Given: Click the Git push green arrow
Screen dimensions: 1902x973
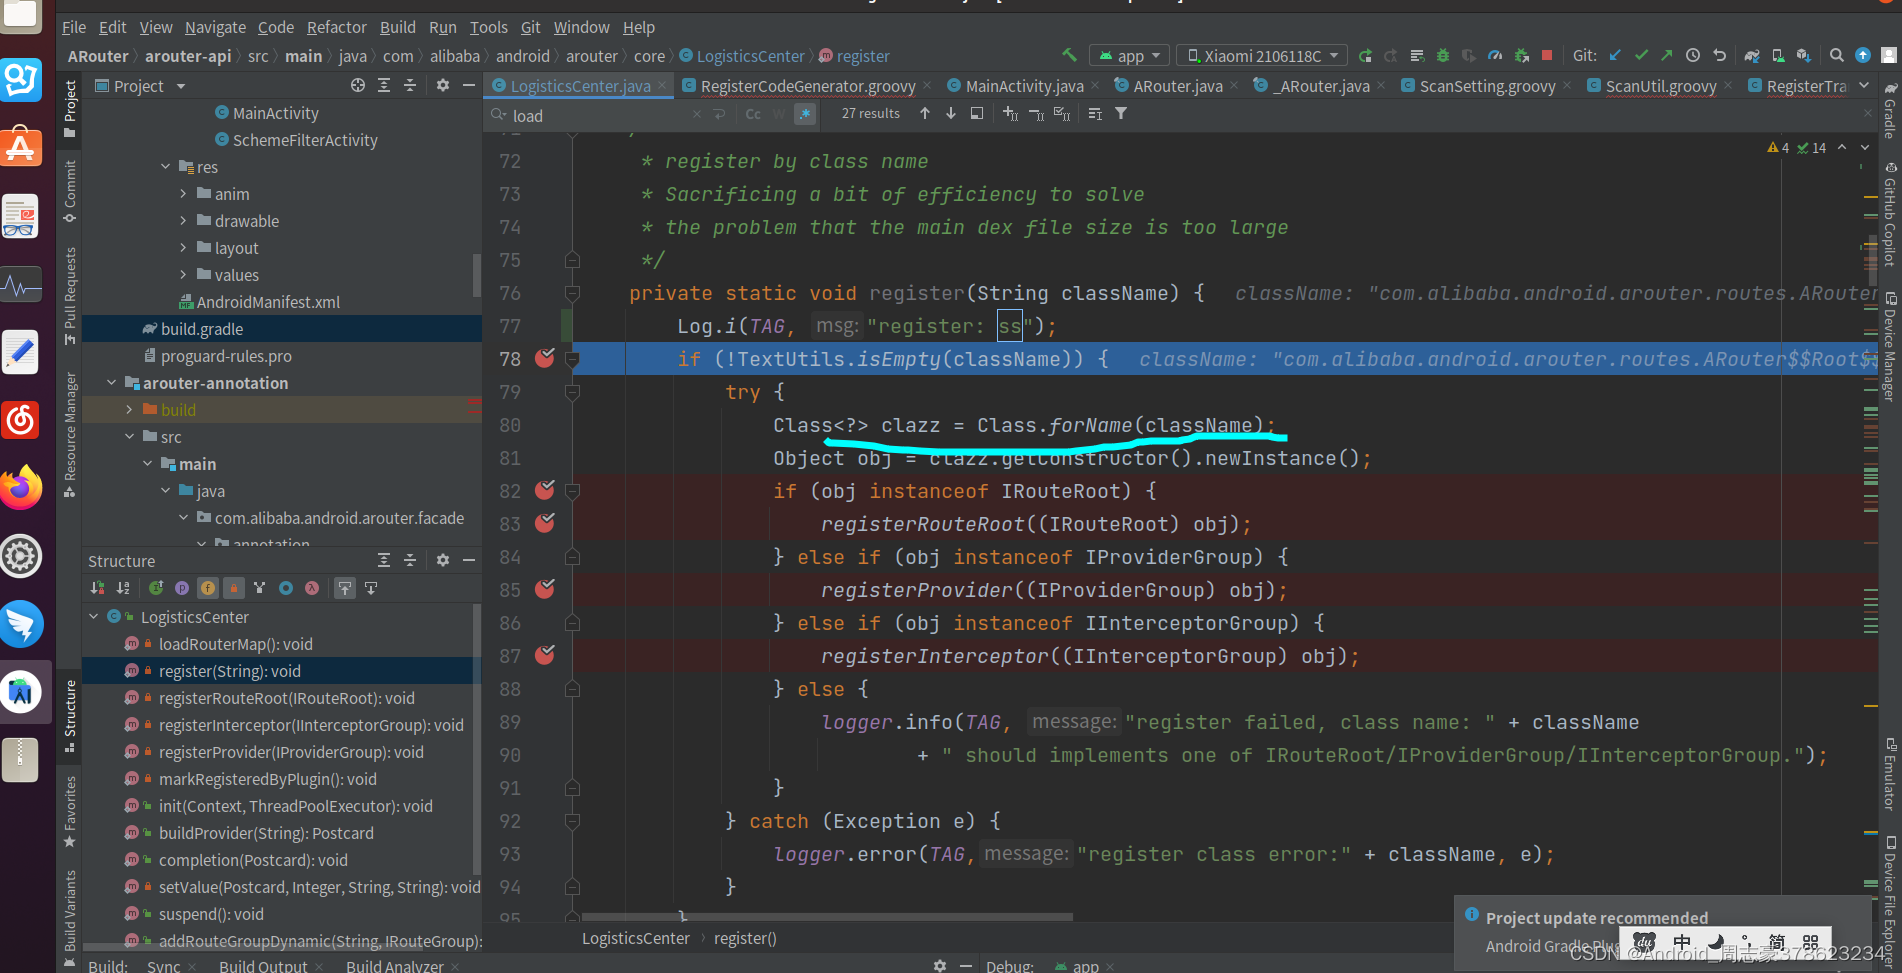Looking at the screenshot, I should click(1666, 56).
